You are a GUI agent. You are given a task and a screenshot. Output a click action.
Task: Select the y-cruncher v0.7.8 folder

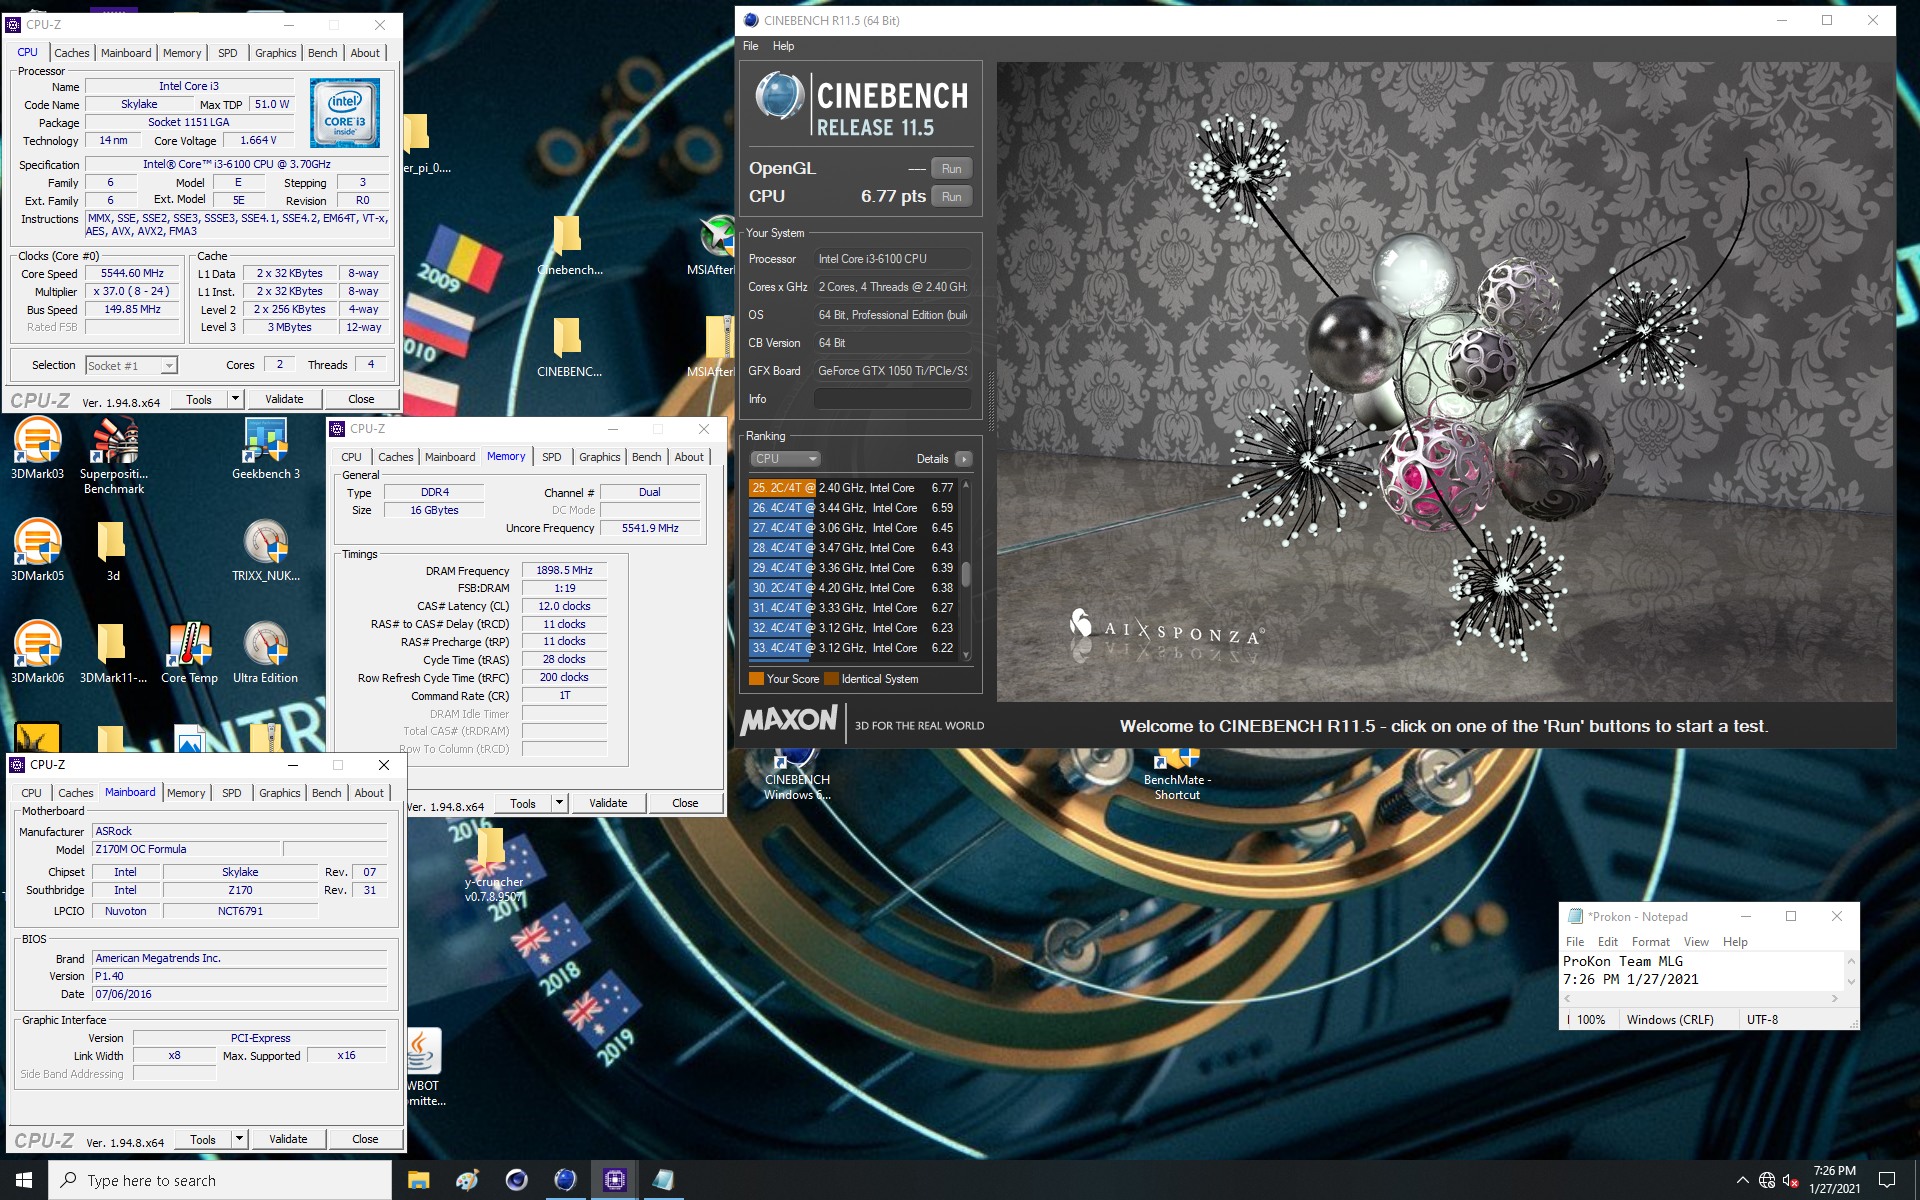(493, 863)
